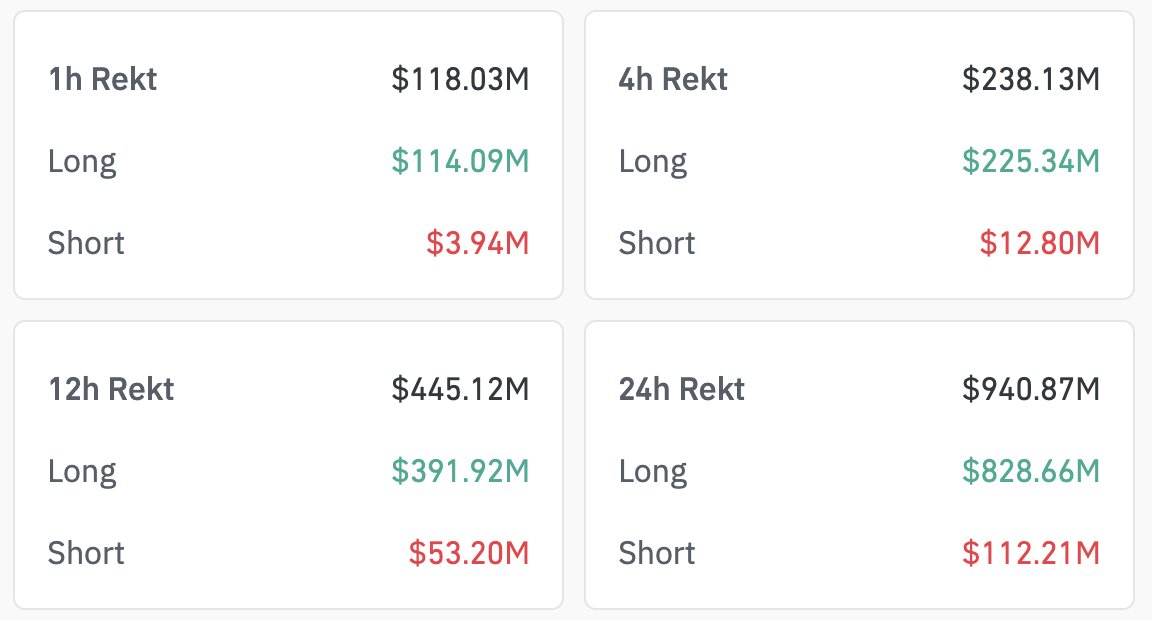Click the 1h Rekt heading
1152x620 pixels.
click(x=103, y=79)
